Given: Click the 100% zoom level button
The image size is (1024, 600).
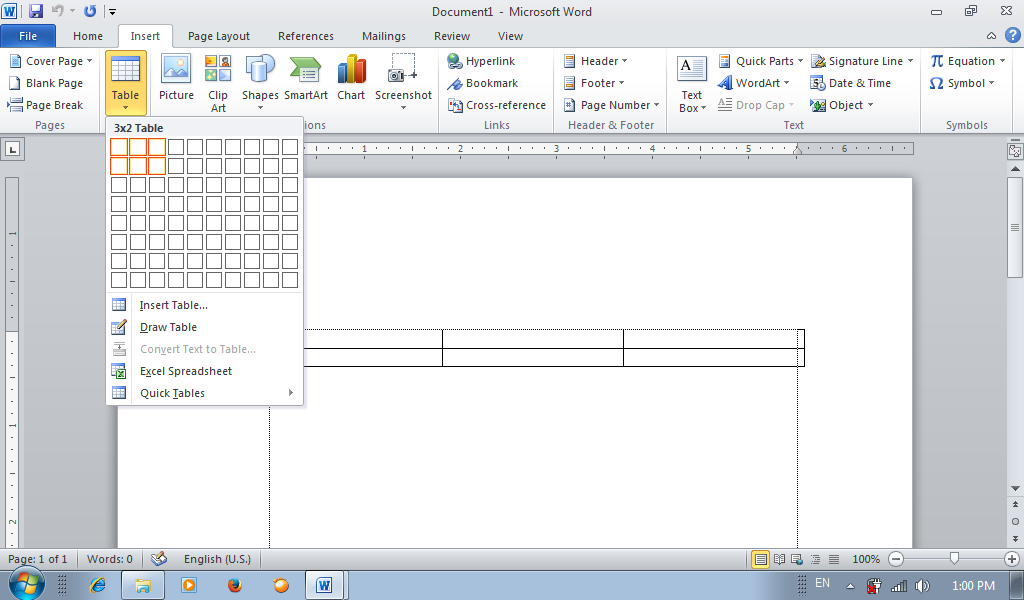Looking at the screenshot, I should pos(866,559).
